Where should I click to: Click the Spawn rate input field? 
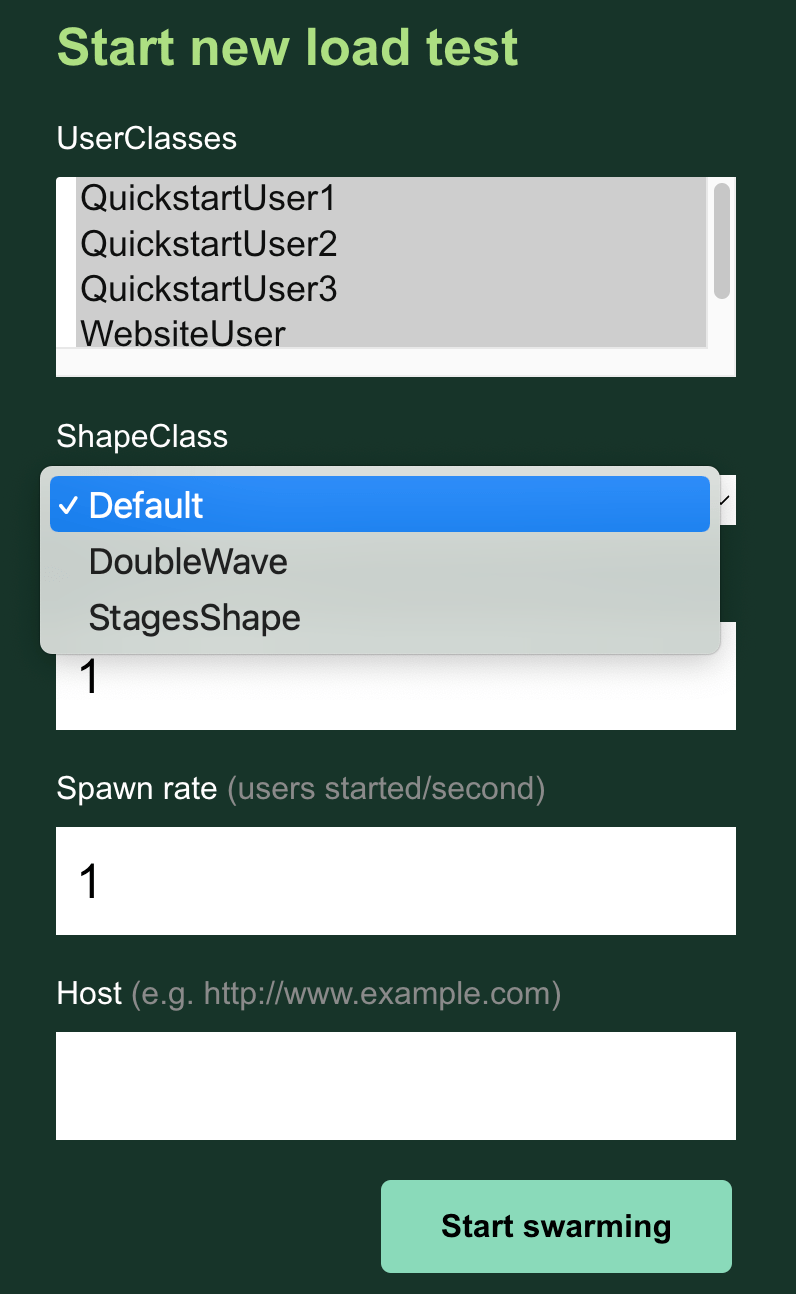point(396,881)
